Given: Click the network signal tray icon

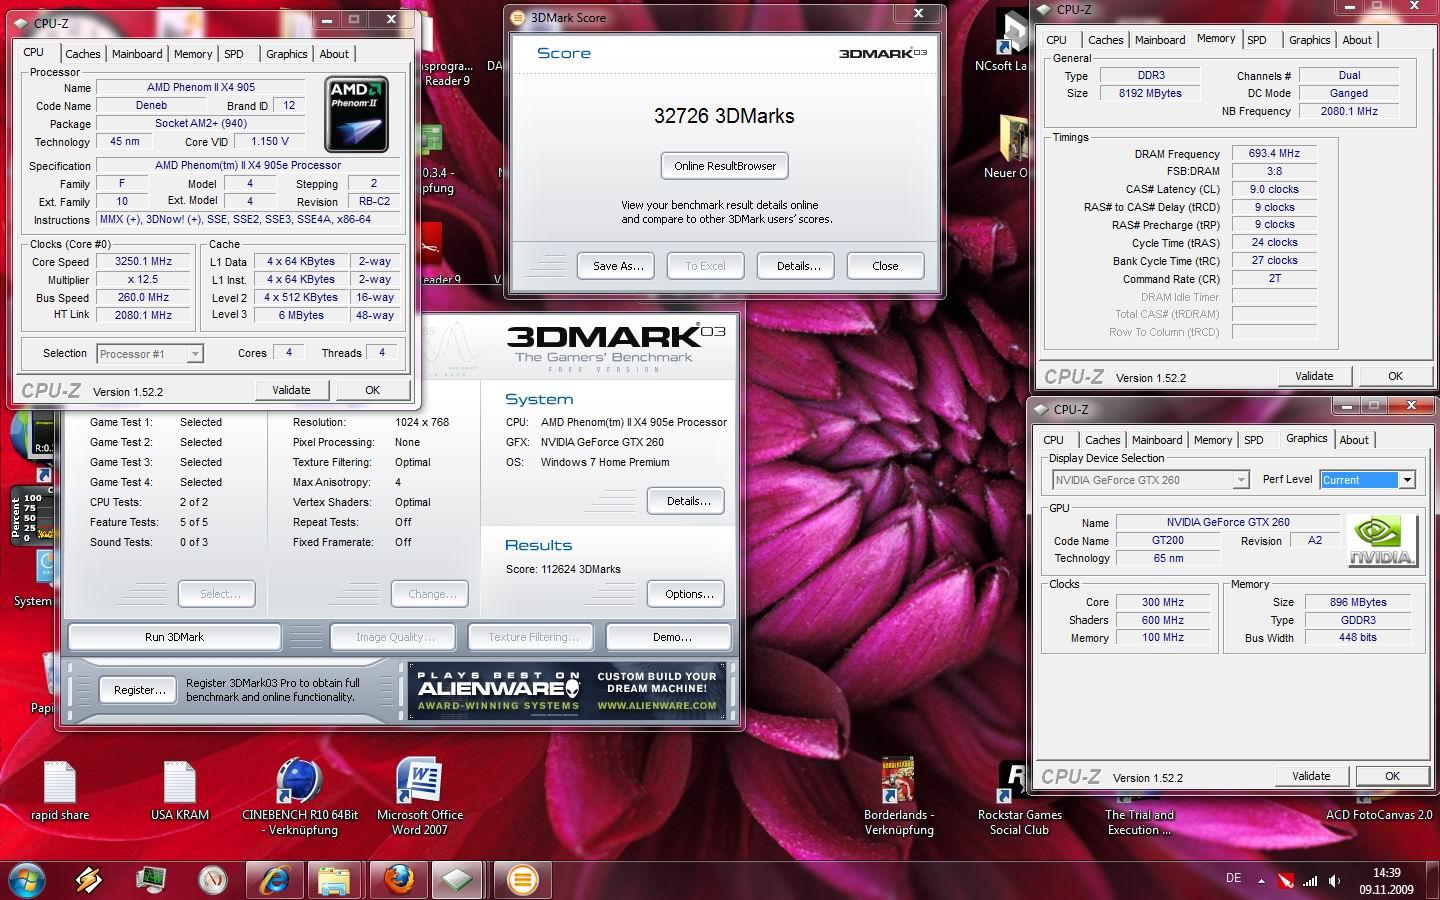Looking at the screenshot, I should (1310, 881).
